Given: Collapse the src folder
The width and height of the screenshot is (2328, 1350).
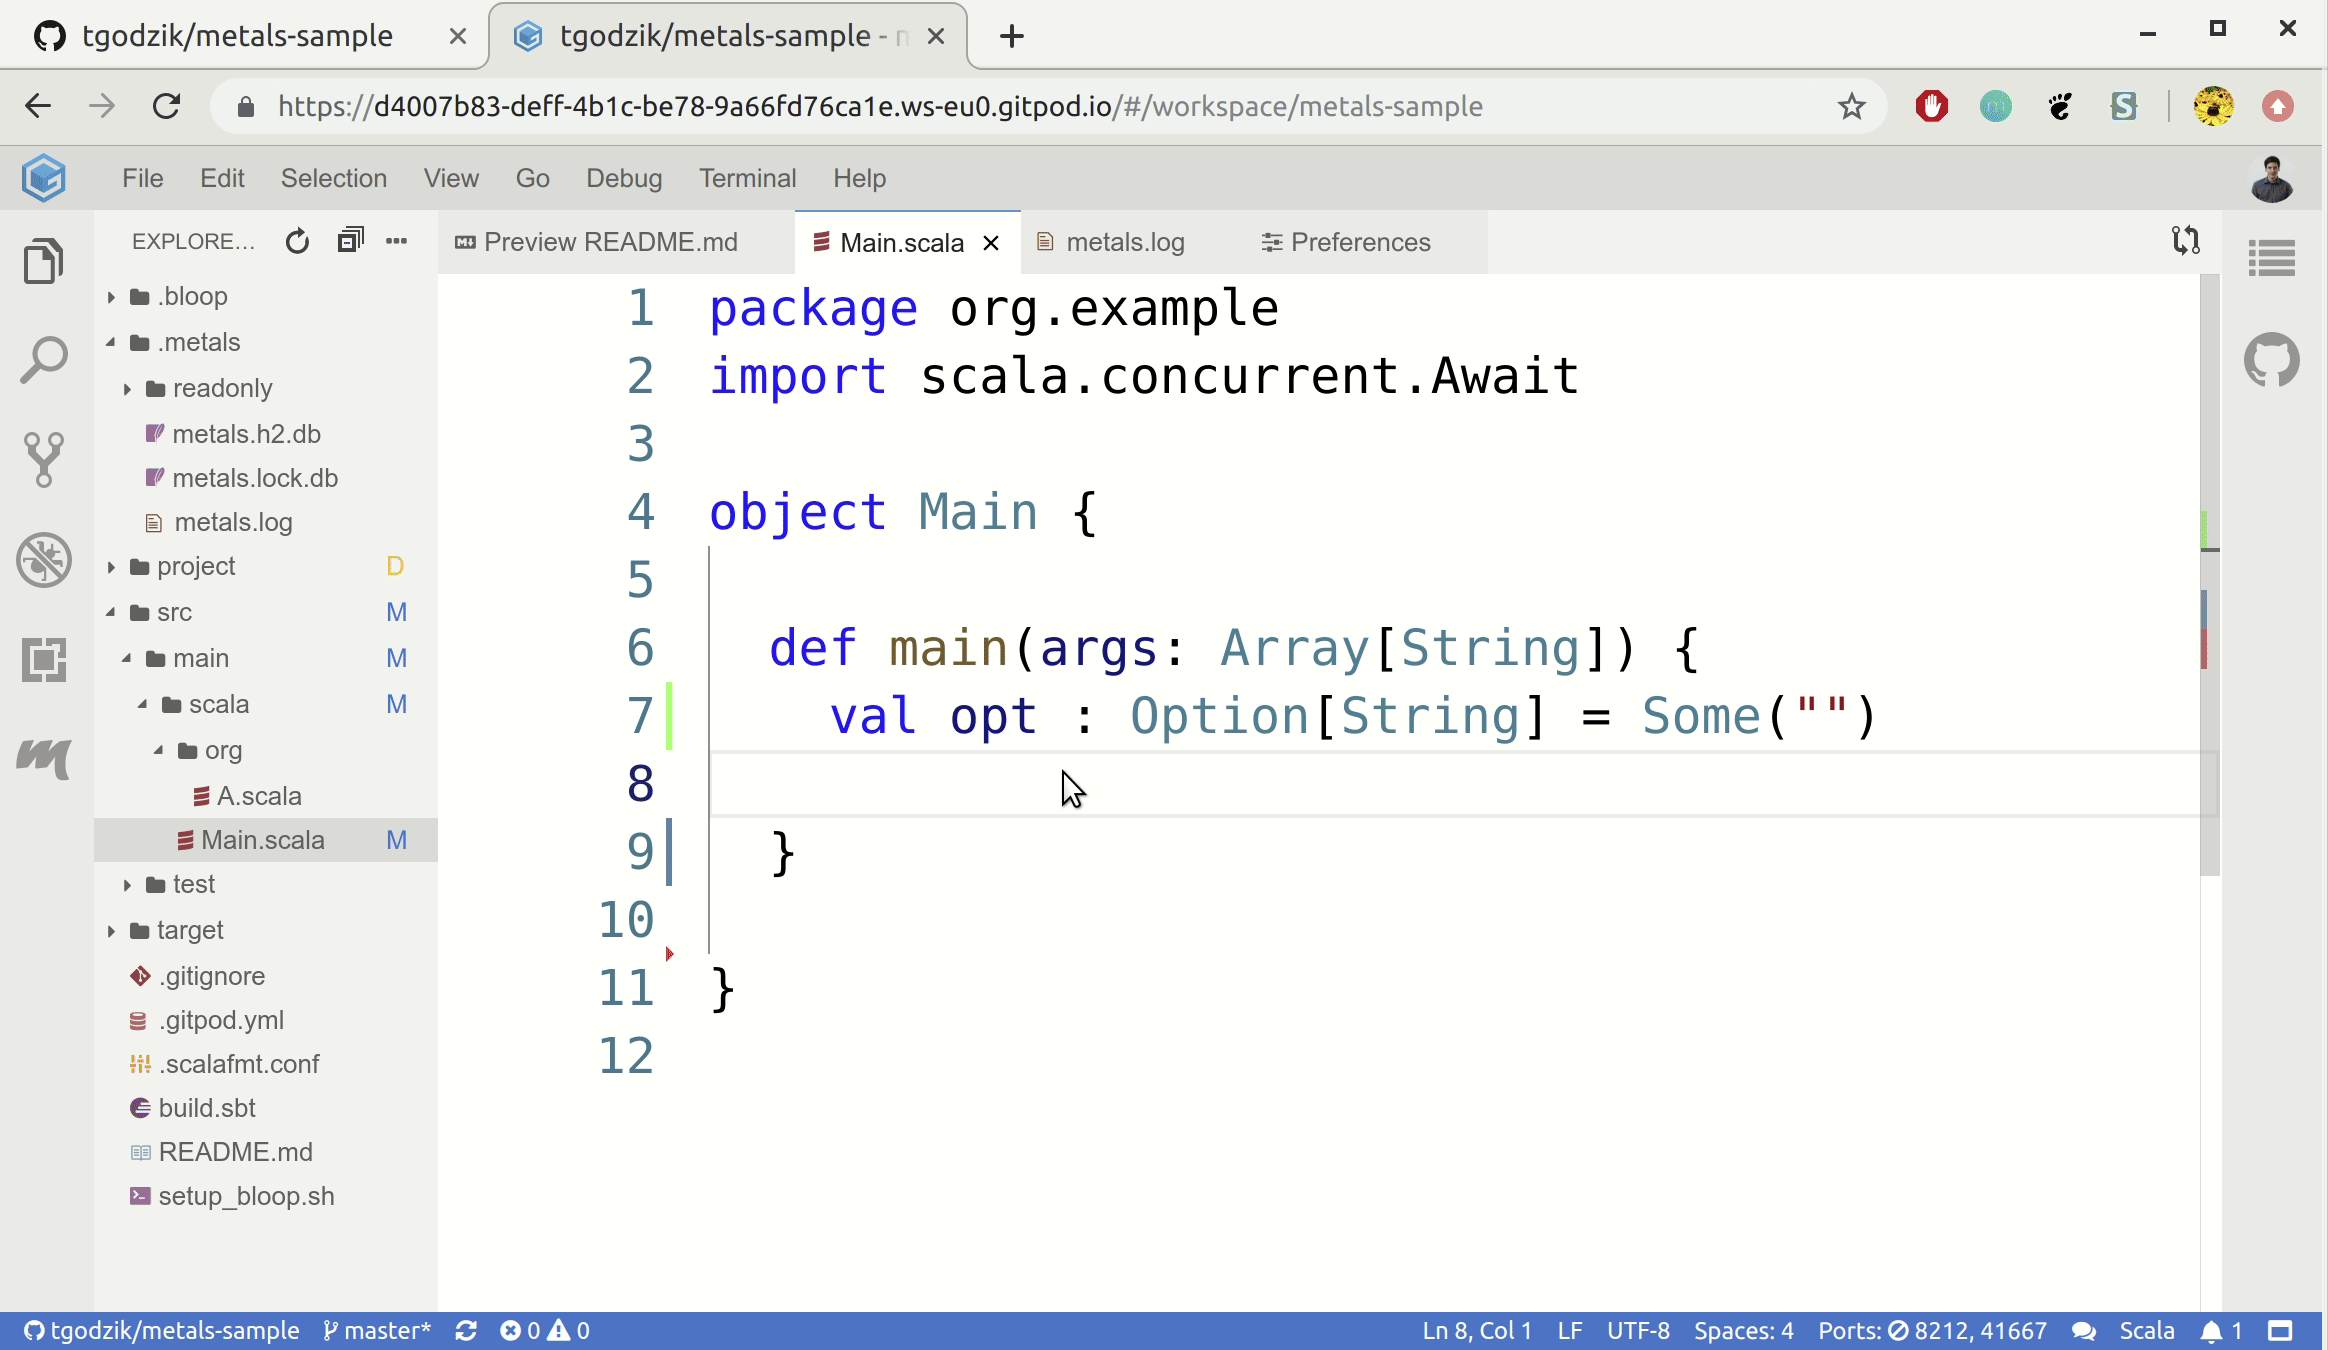Looking at the screenshot, I should (174, 613).
